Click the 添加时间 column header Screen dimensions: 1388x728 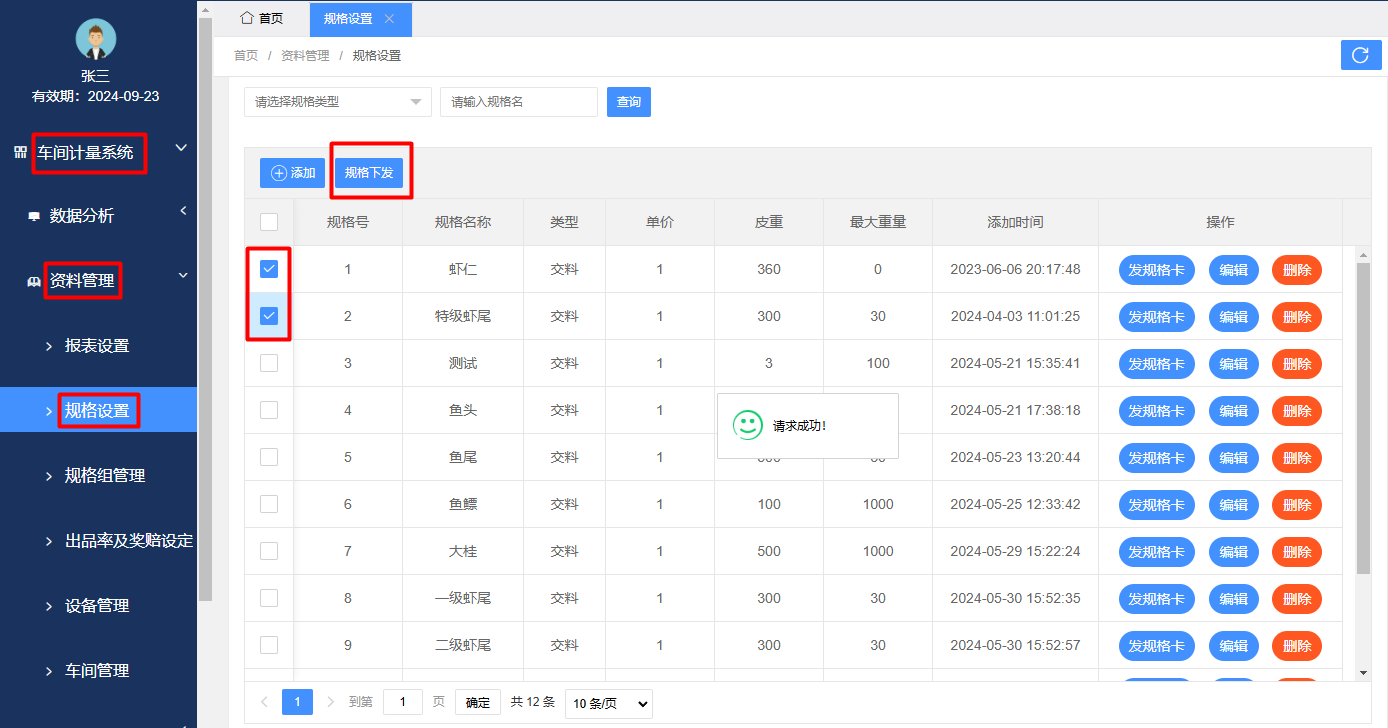pos(1015,222)
